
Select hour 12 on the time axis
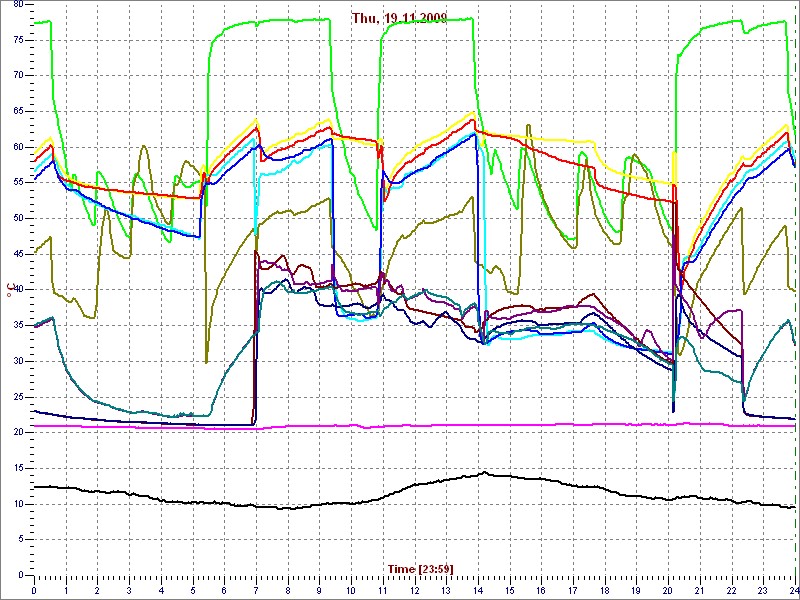click(x=415, y=591)
